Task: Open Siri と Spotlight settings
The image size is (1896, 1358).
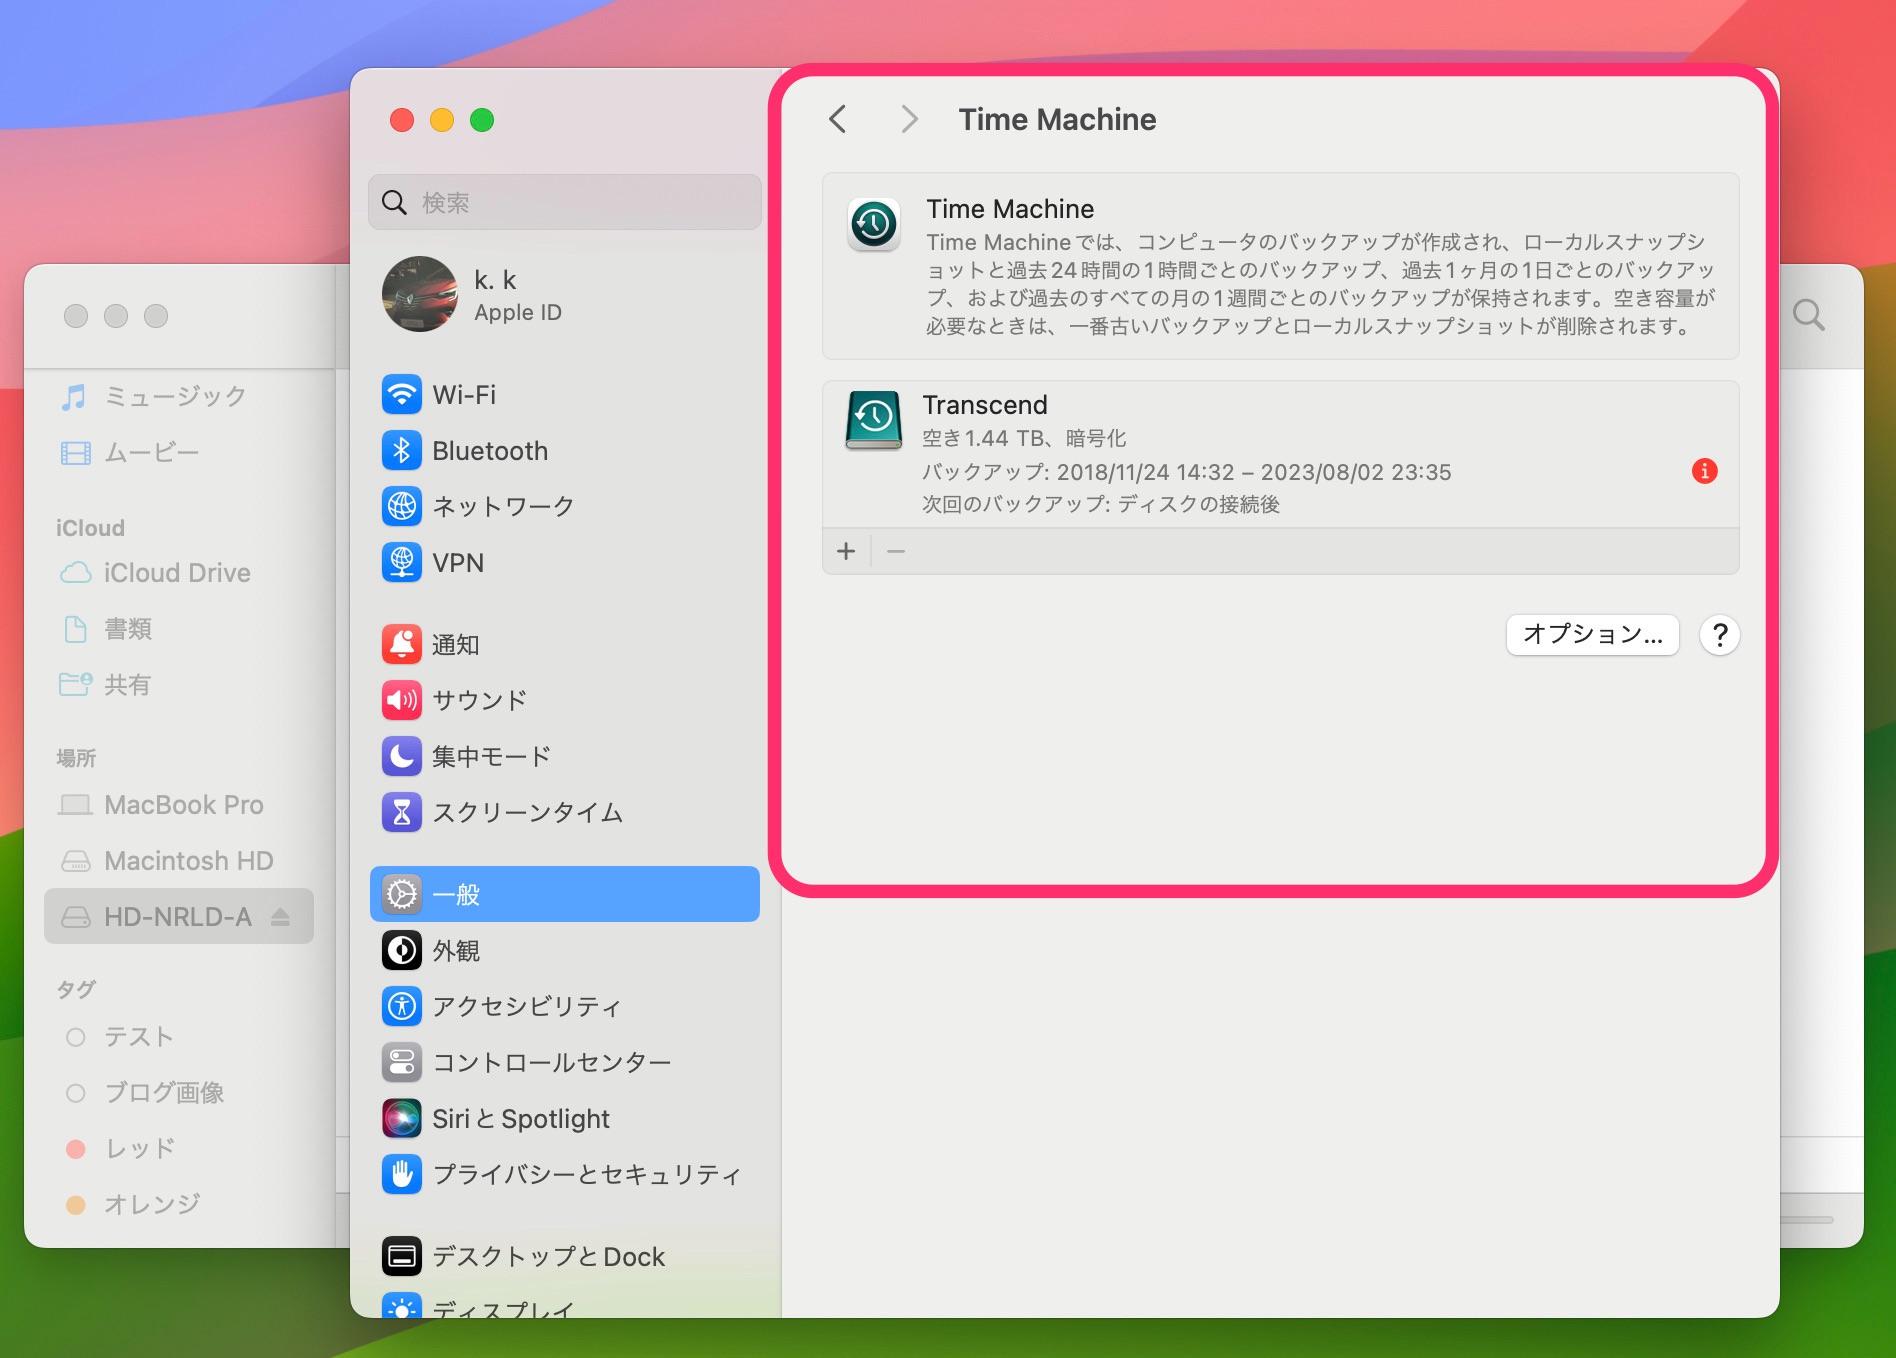Action: click(x=564, y=1119)
